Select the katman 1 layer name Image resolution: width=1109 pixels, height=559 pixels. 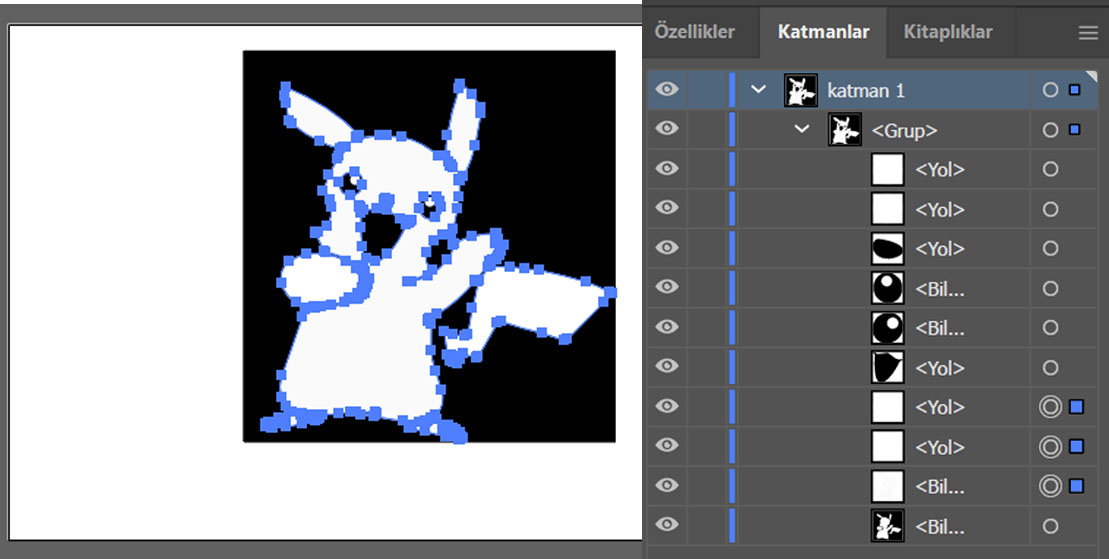[x=866, y=91]
